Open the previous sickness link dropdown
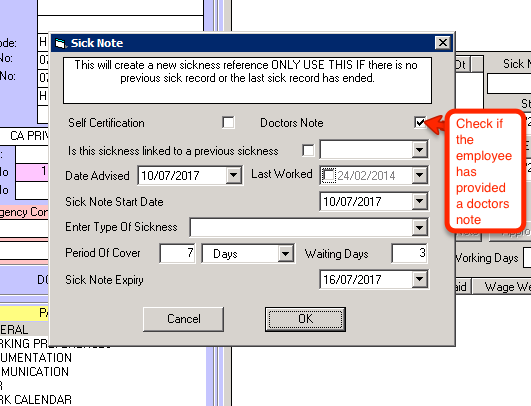The height and width of the screenshot is (406, 531). pos(419,150)
